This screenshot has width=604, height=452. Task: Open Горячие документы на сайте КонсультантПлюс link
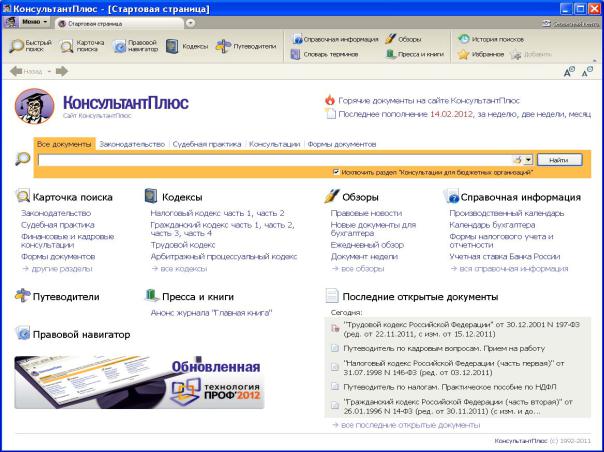(x=429, y=101)
